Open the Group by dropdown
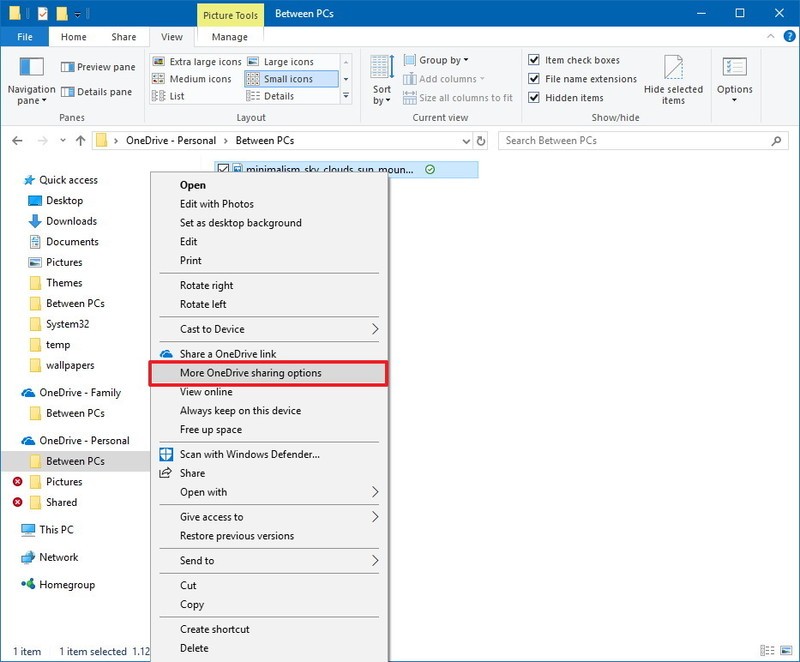This screenshot has height=662, width=800. click(437, 60)
